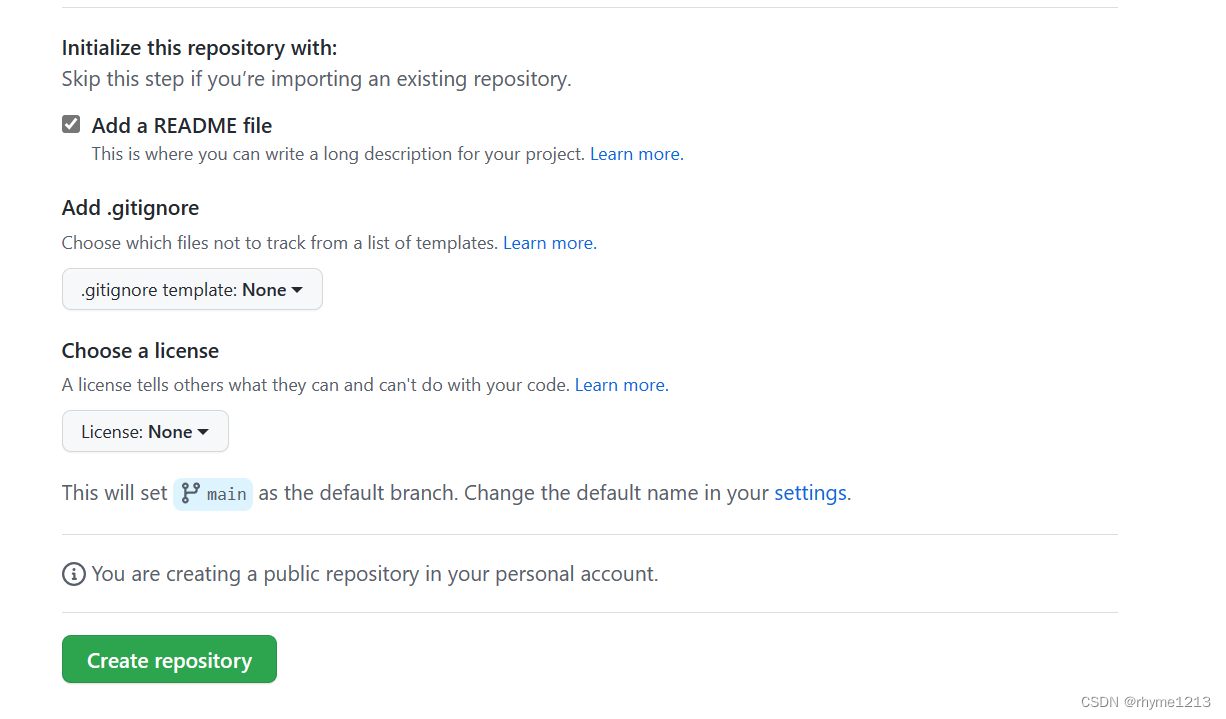The image size is (1226, 719).
Task: Click the 'Choose a license' heading
Action: pos(140,351)
